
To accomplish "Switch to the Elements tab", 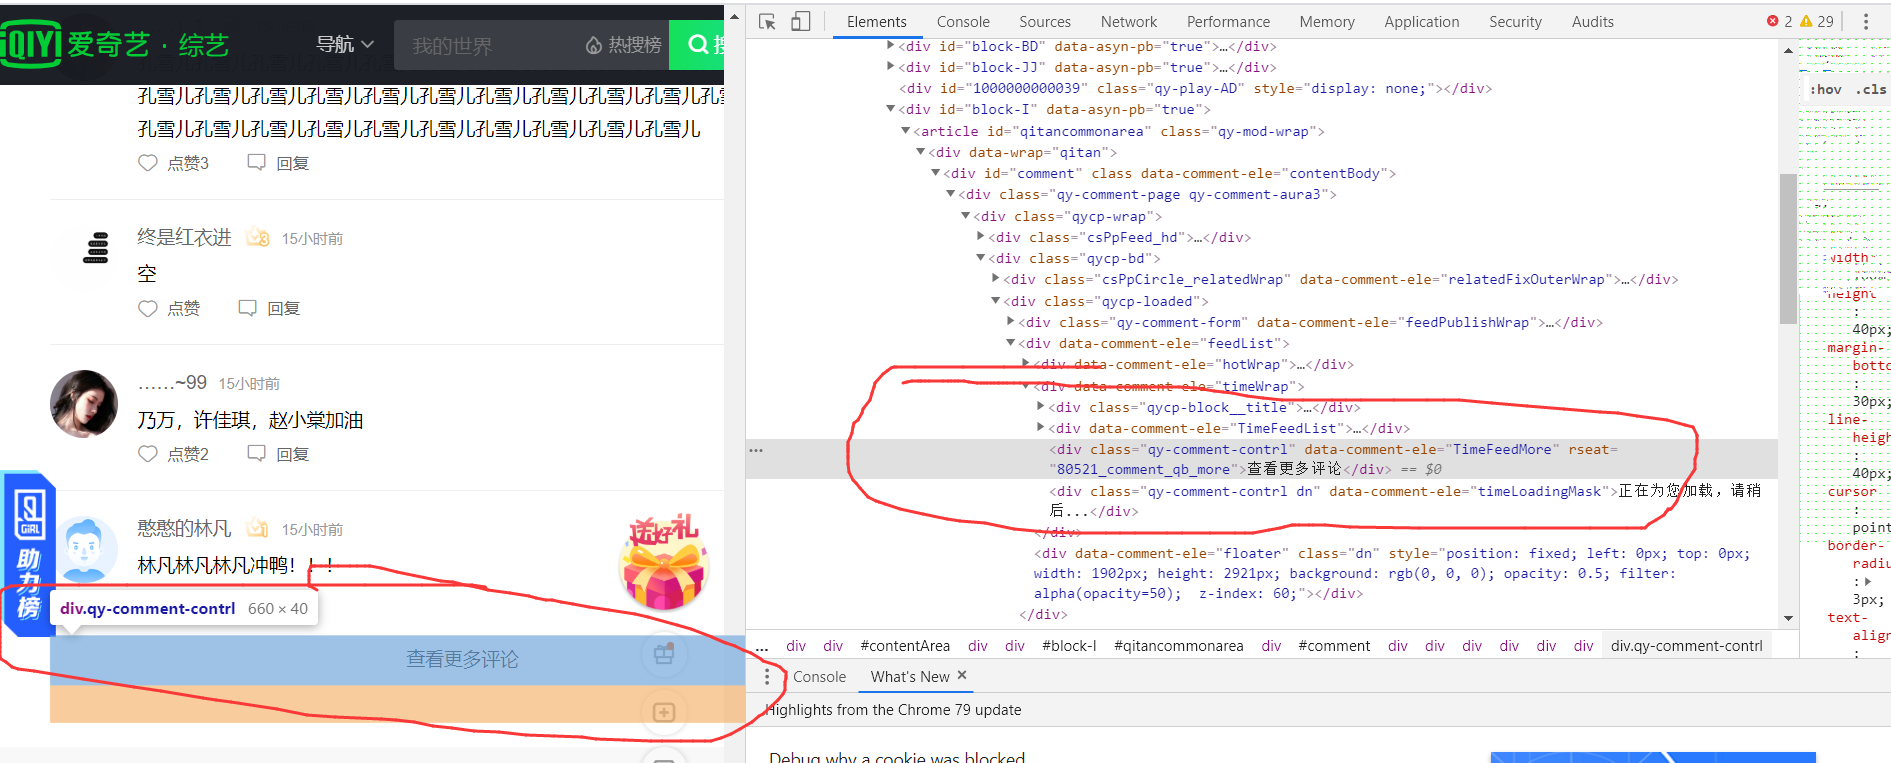I will coord(876,21).
